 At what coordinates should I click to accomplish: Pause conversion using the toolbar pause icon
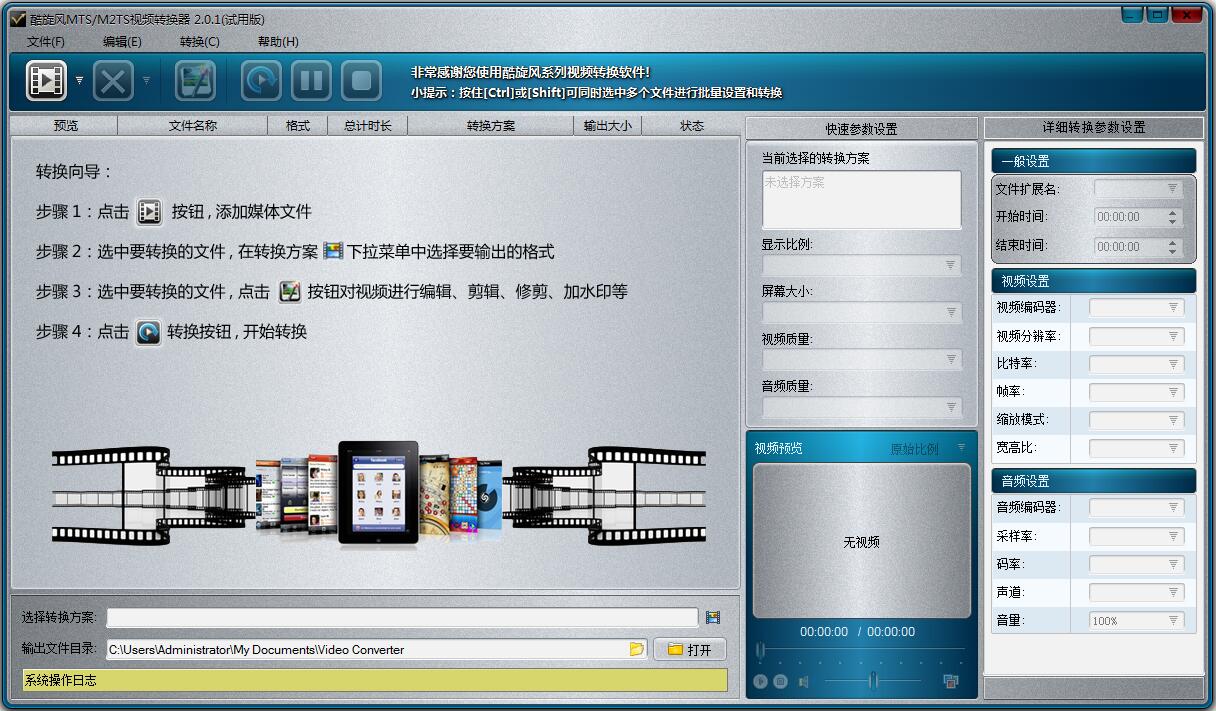(312, 80)
